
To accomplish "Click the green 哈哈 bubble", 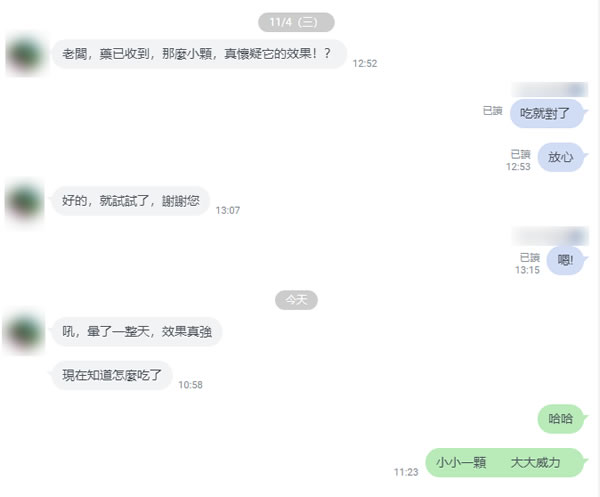I will (x=562, y=419).
